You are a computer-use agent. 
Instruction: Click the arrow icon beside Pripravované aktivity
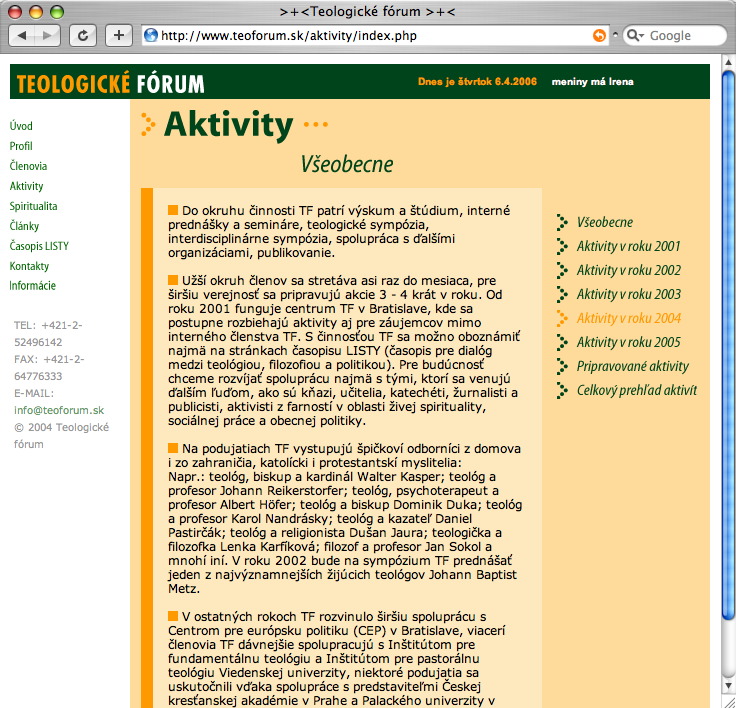coord(562,366)
